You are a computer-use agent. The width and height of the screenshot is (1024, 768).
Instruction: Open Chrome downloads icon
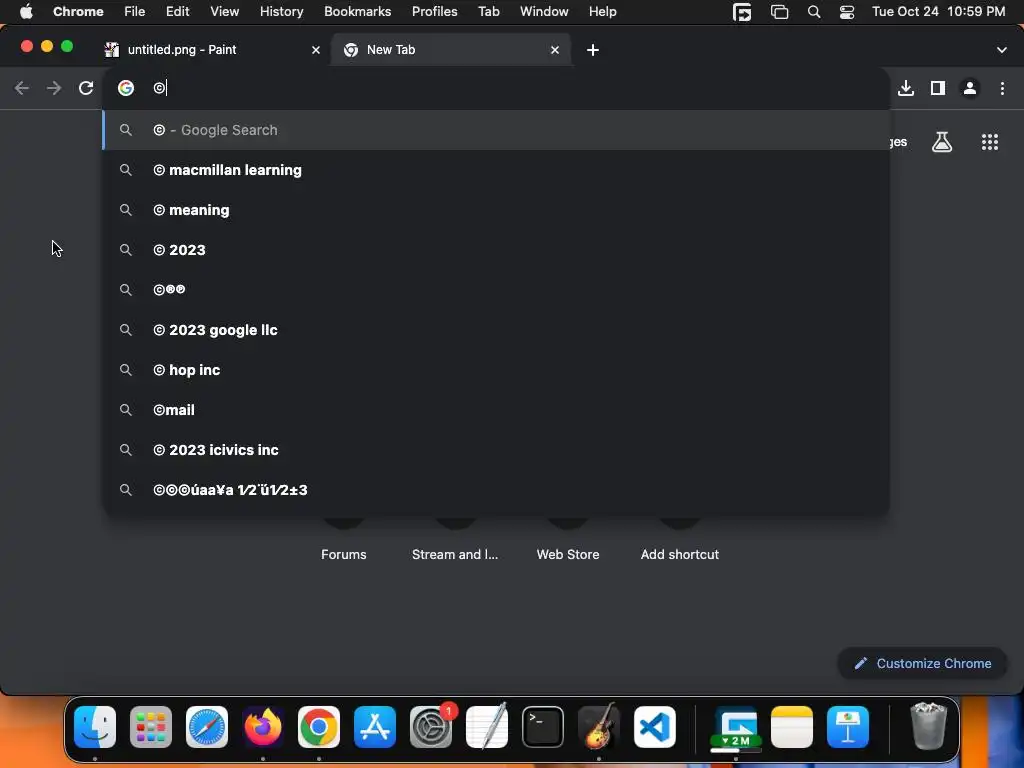click(906, 88)
